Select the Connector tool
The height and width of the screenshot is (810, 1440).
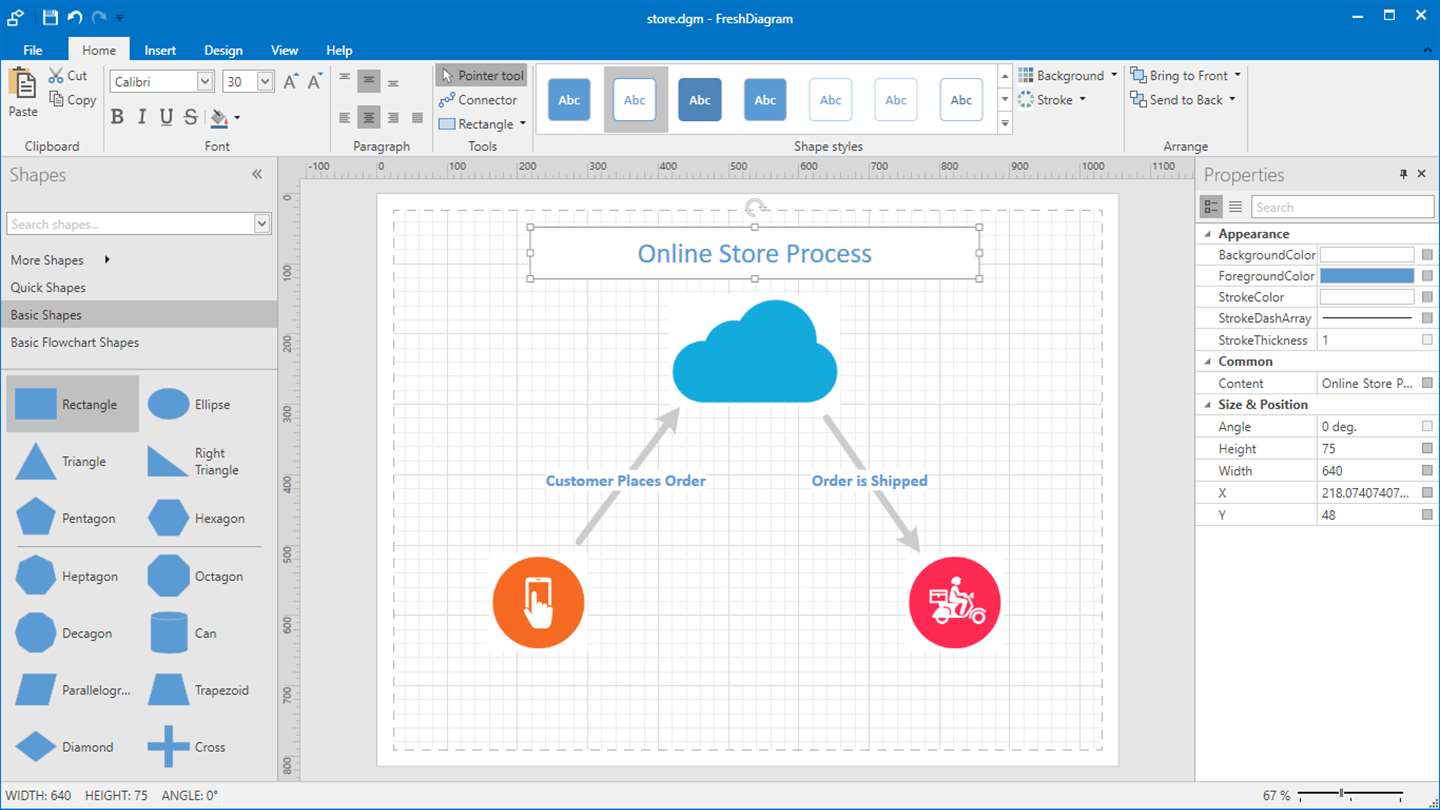point(478,100)
